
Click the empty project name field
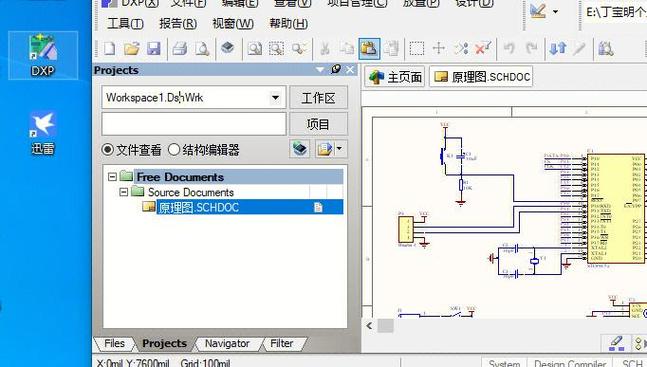click(194, 124)
